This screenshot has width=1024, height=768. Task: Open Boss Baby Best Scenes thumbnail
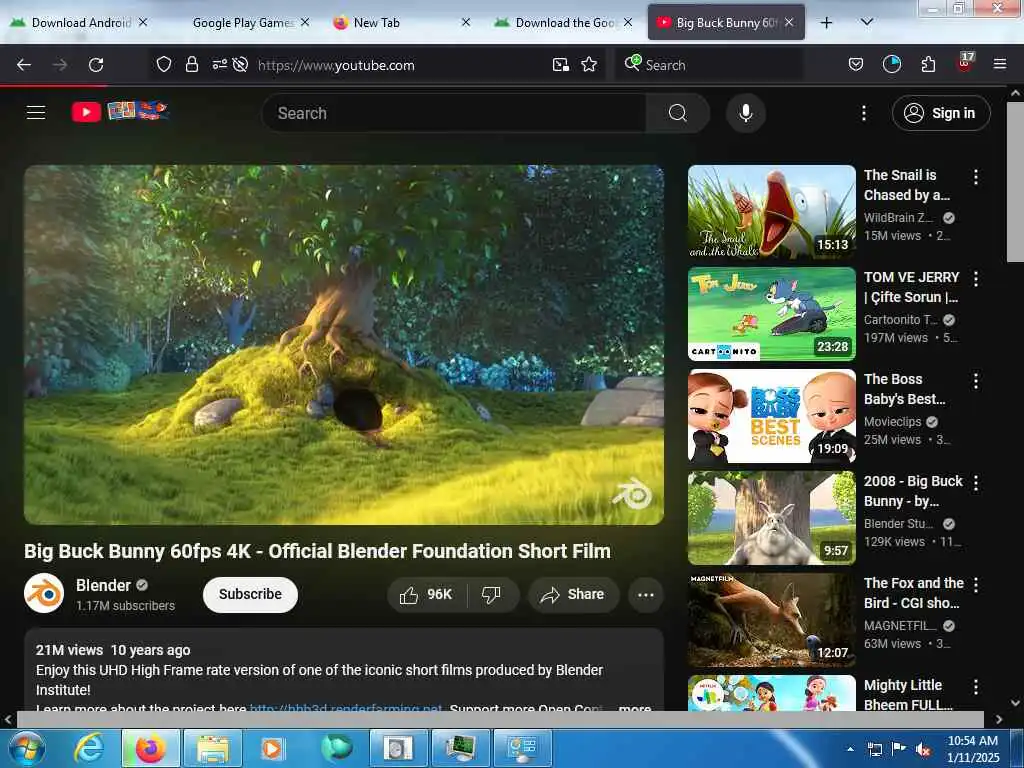coord(771,415)
